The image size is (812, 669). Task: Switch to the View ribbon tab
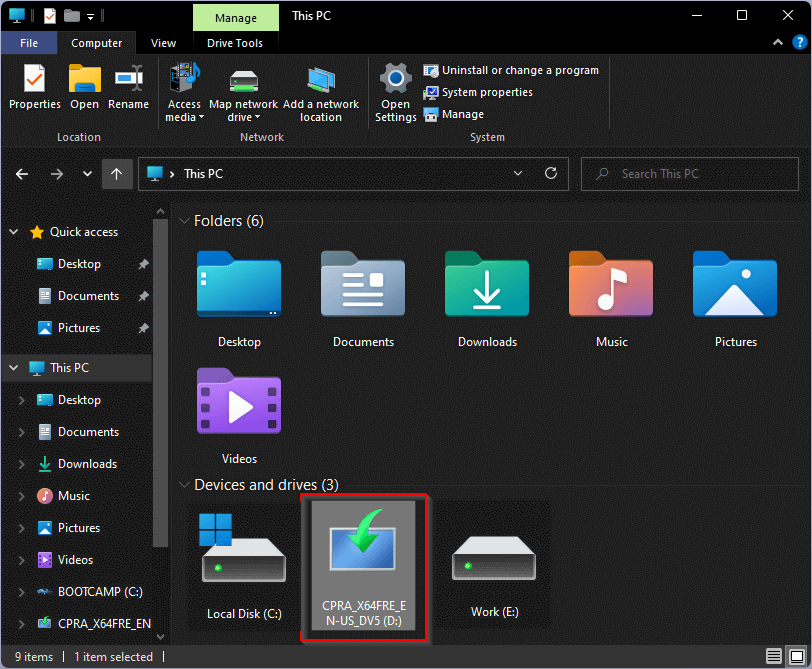point(163,43)
